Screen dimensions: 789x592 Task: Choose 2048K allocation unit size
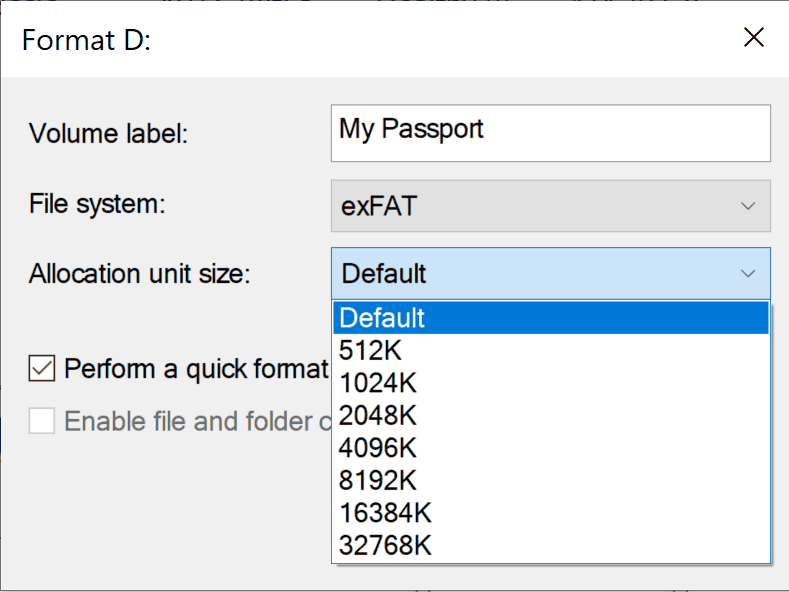point(550,415)
